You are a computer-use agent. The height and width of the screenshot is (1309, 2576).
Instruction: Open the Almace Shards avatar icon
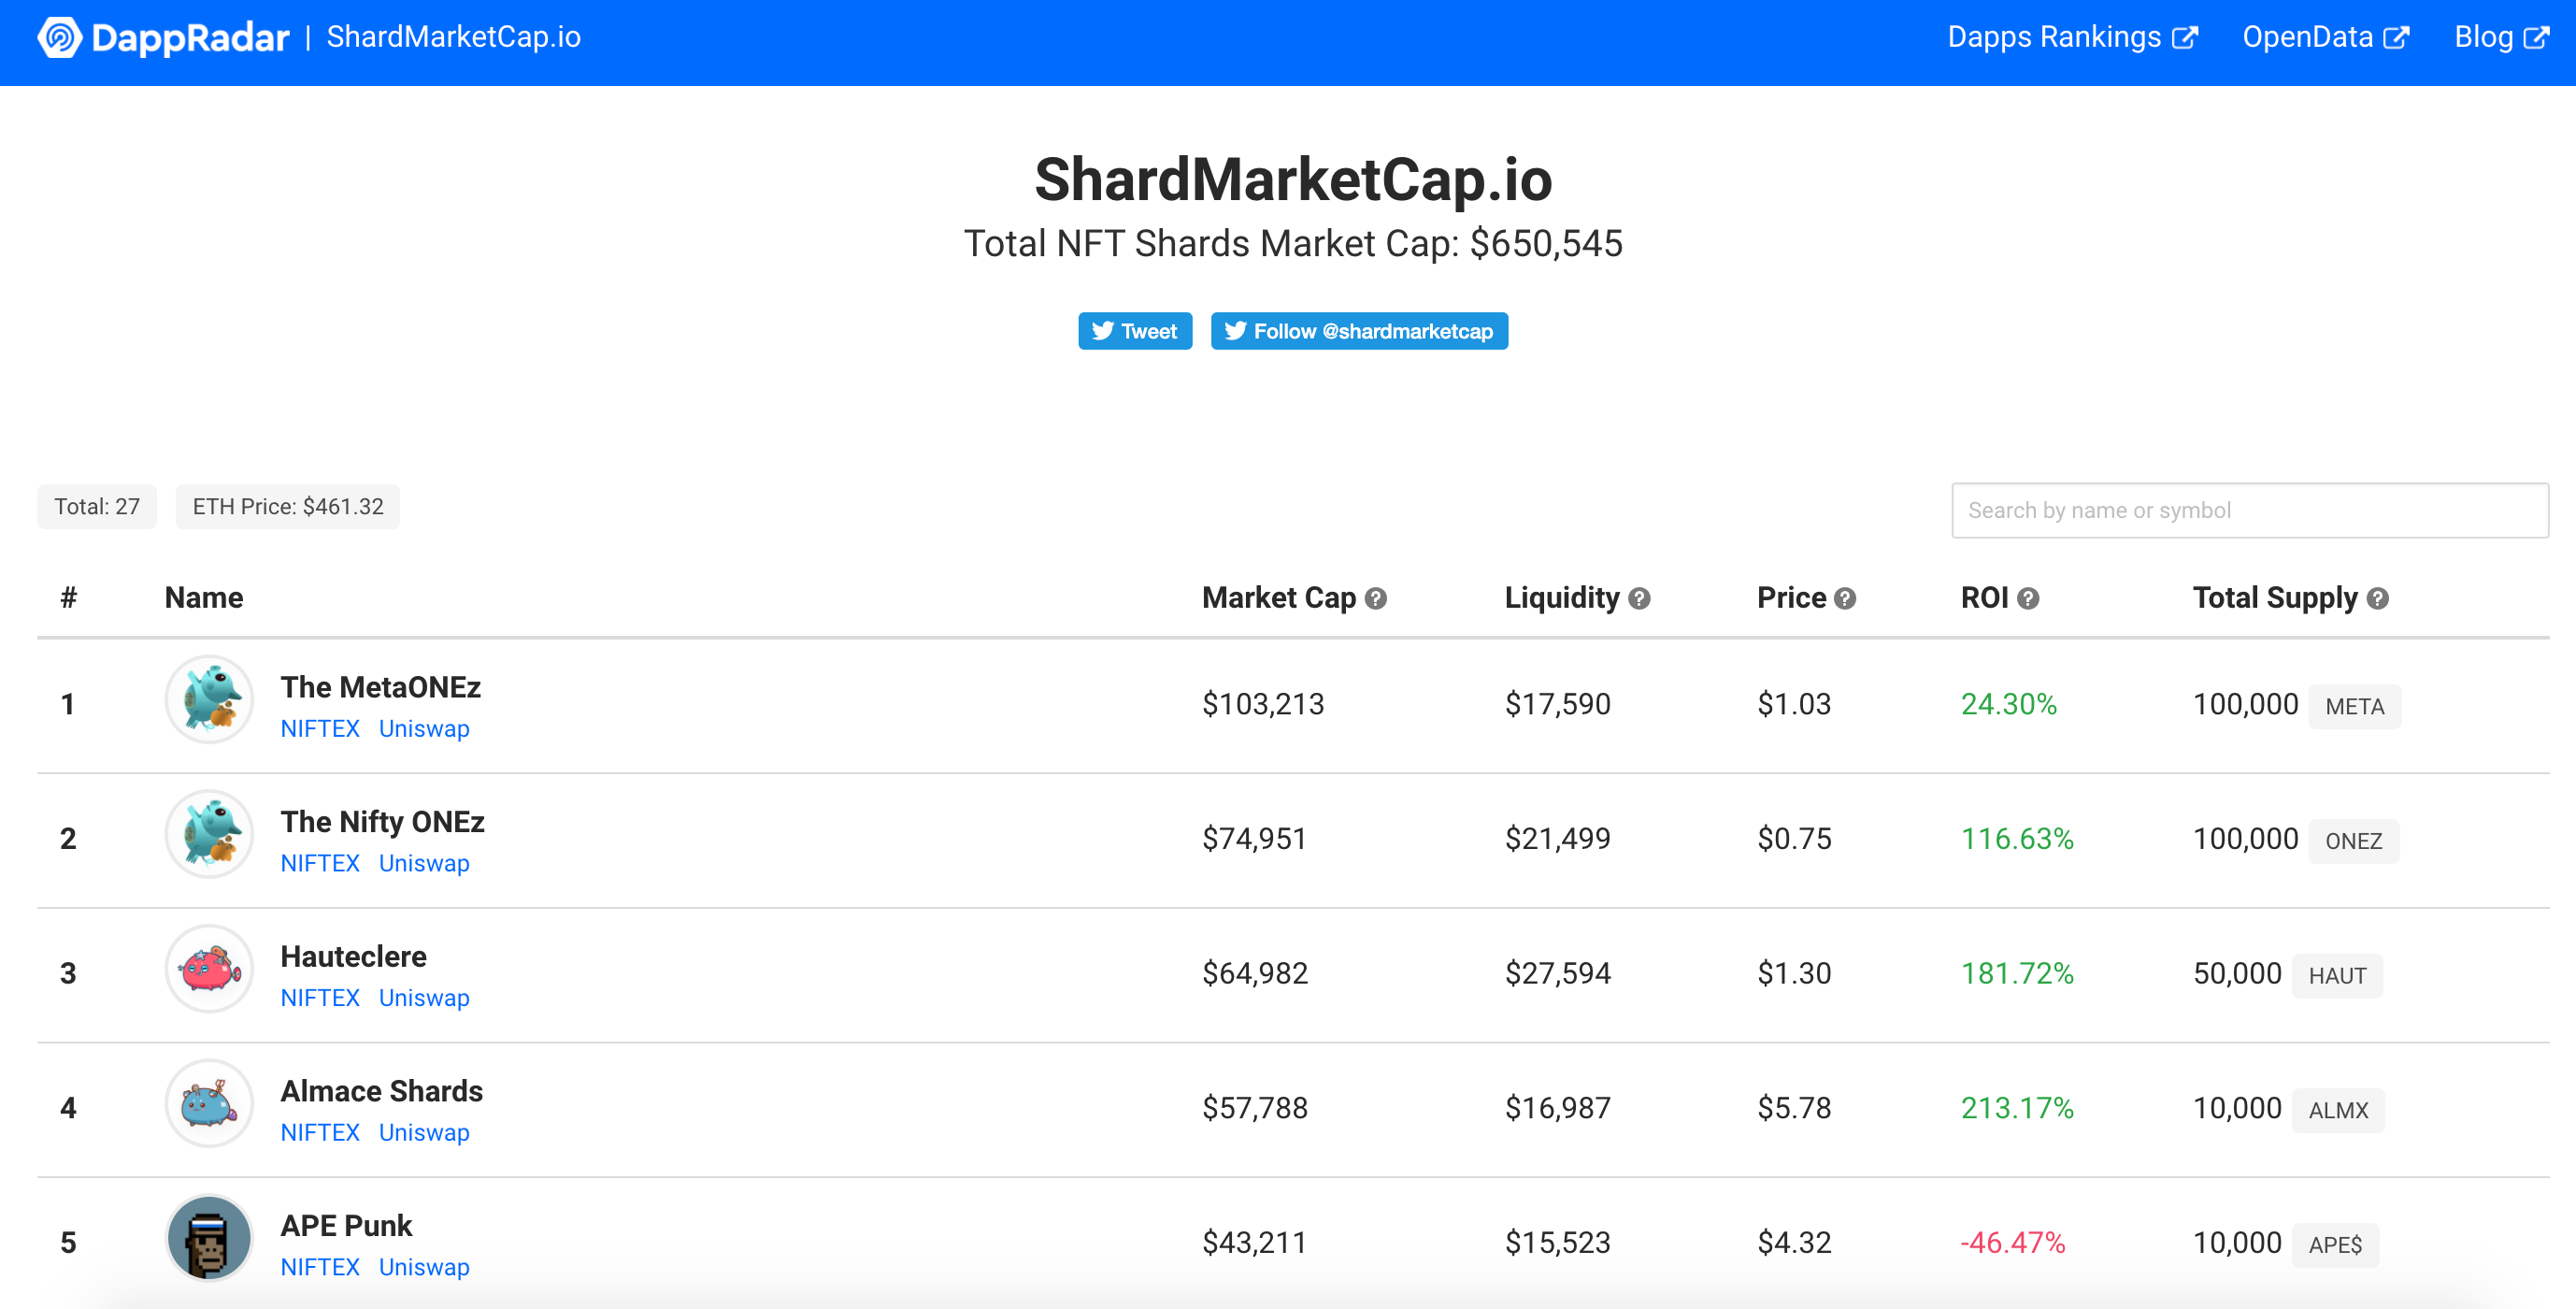(209, 1103)
